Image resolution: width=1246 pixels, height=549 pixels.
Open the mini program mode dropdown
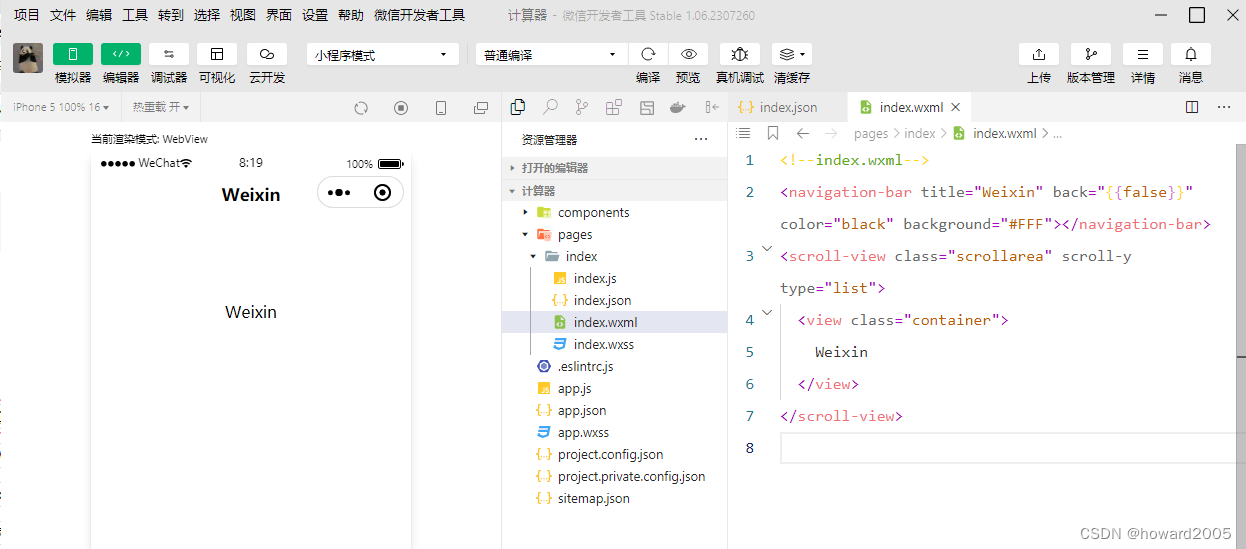click(383, 55)
